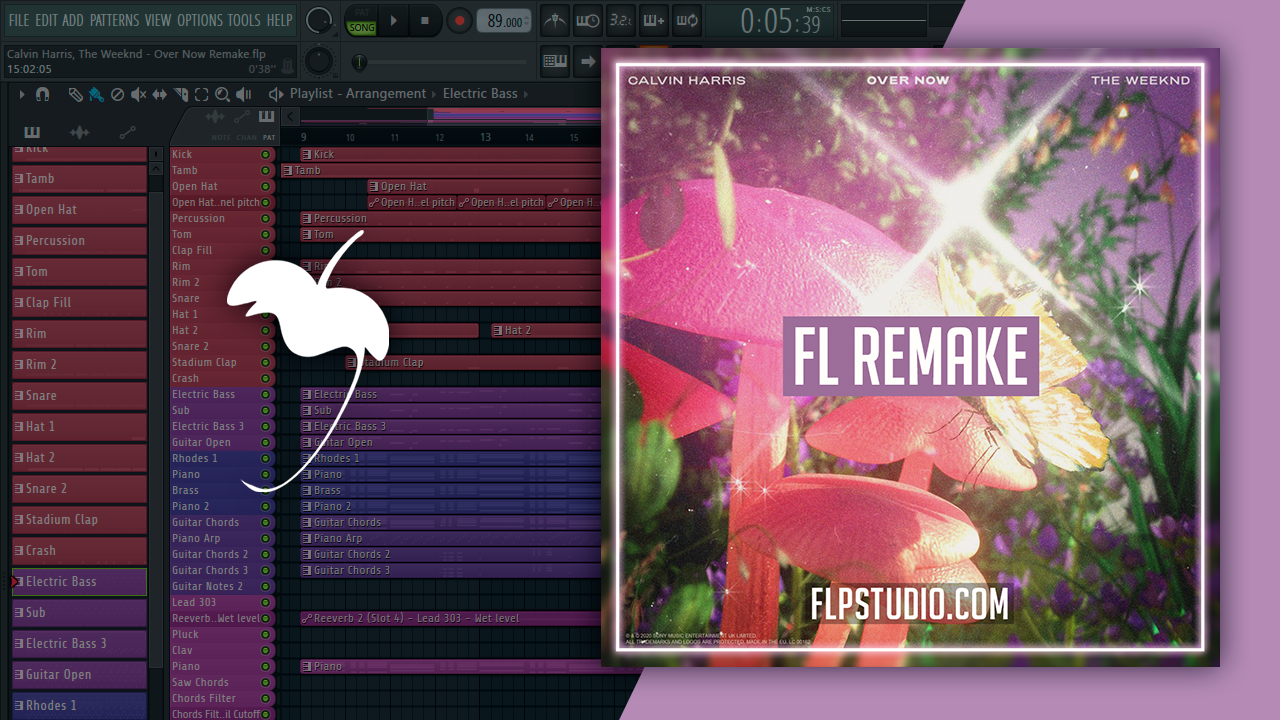This screenshot has height=720, width=1280.
Task: Switch PAT/SONG mode toggle
Action: click(361, 20)
